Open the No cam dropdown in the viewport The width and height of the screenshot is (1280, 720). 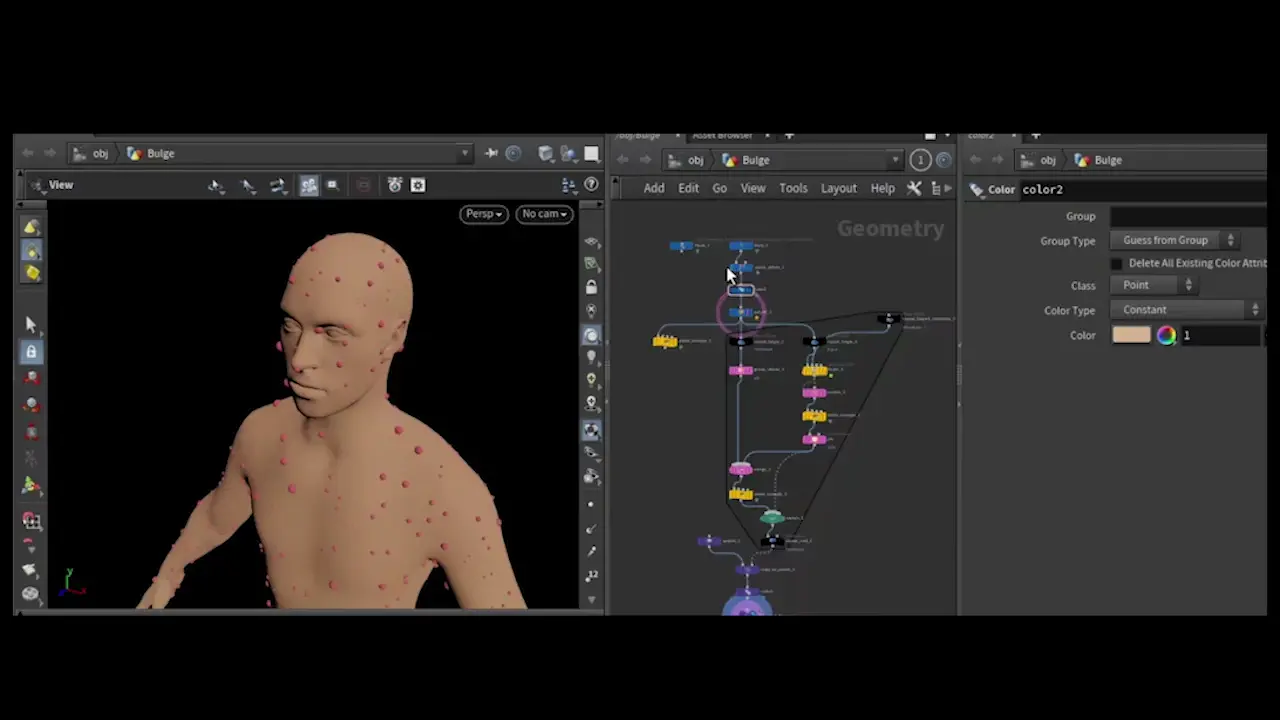[544, 213]
